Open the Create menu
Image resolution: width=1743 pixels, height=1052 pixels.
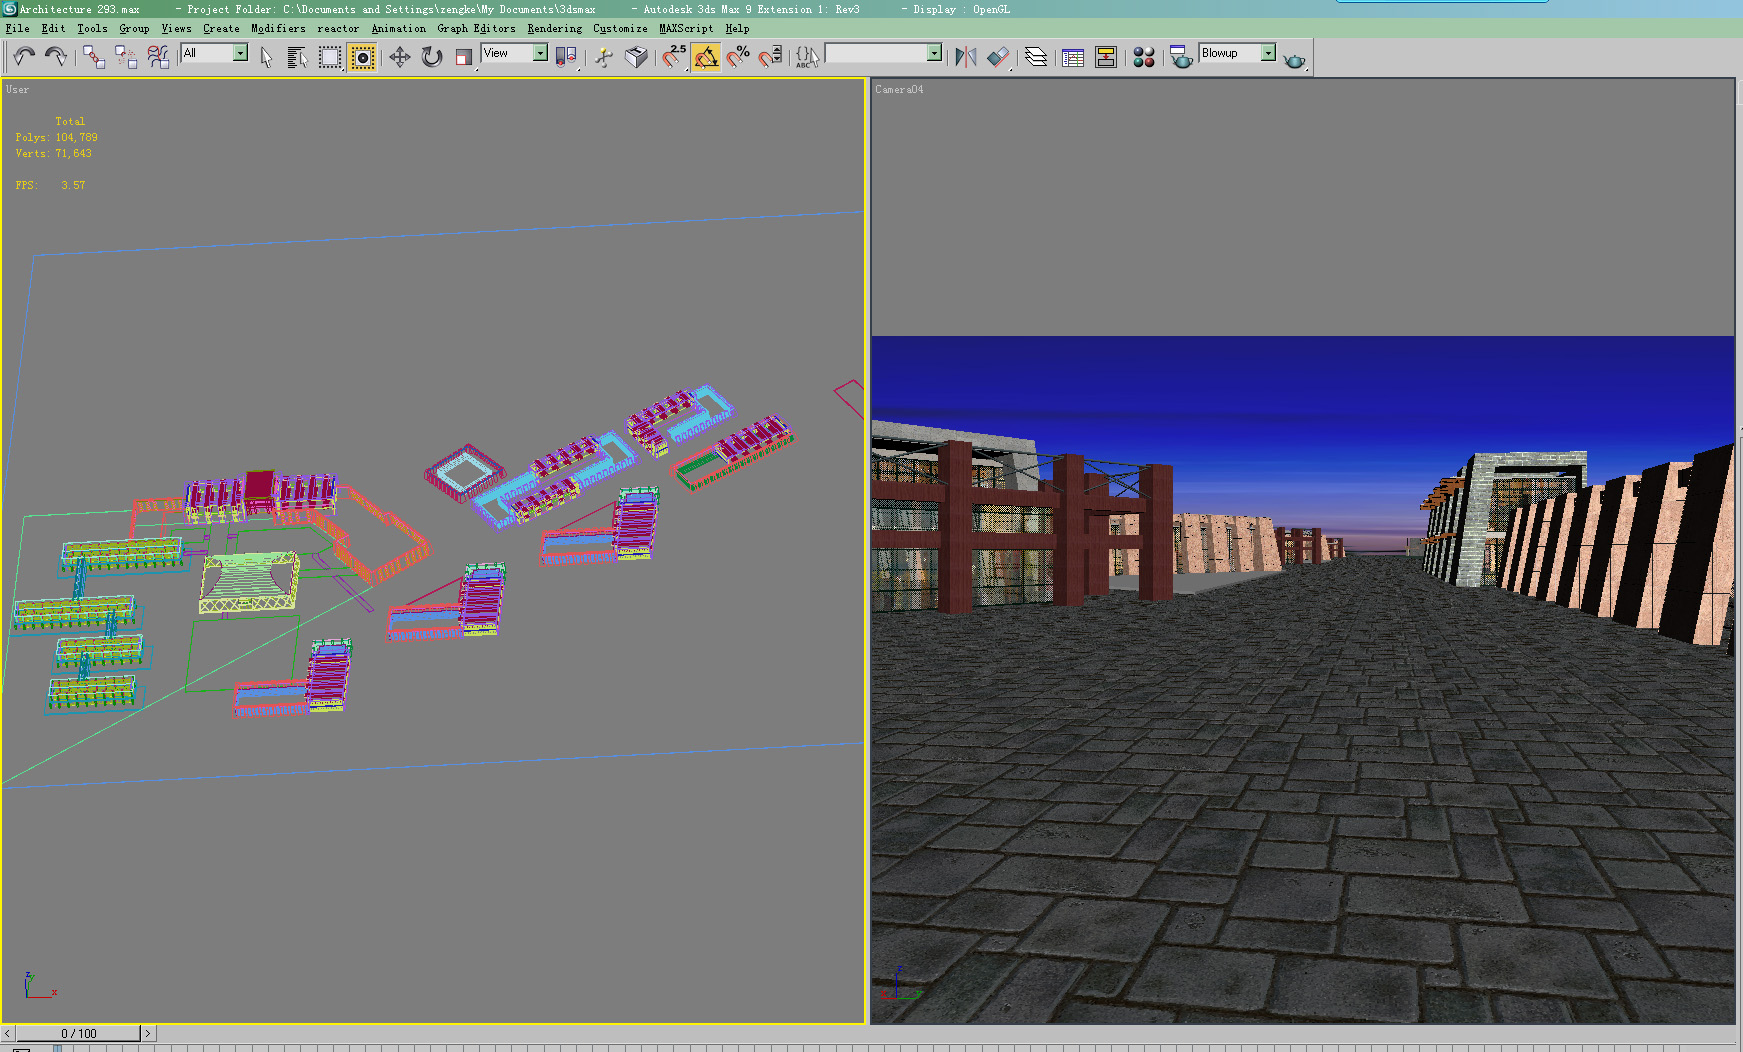pos(221,28)
